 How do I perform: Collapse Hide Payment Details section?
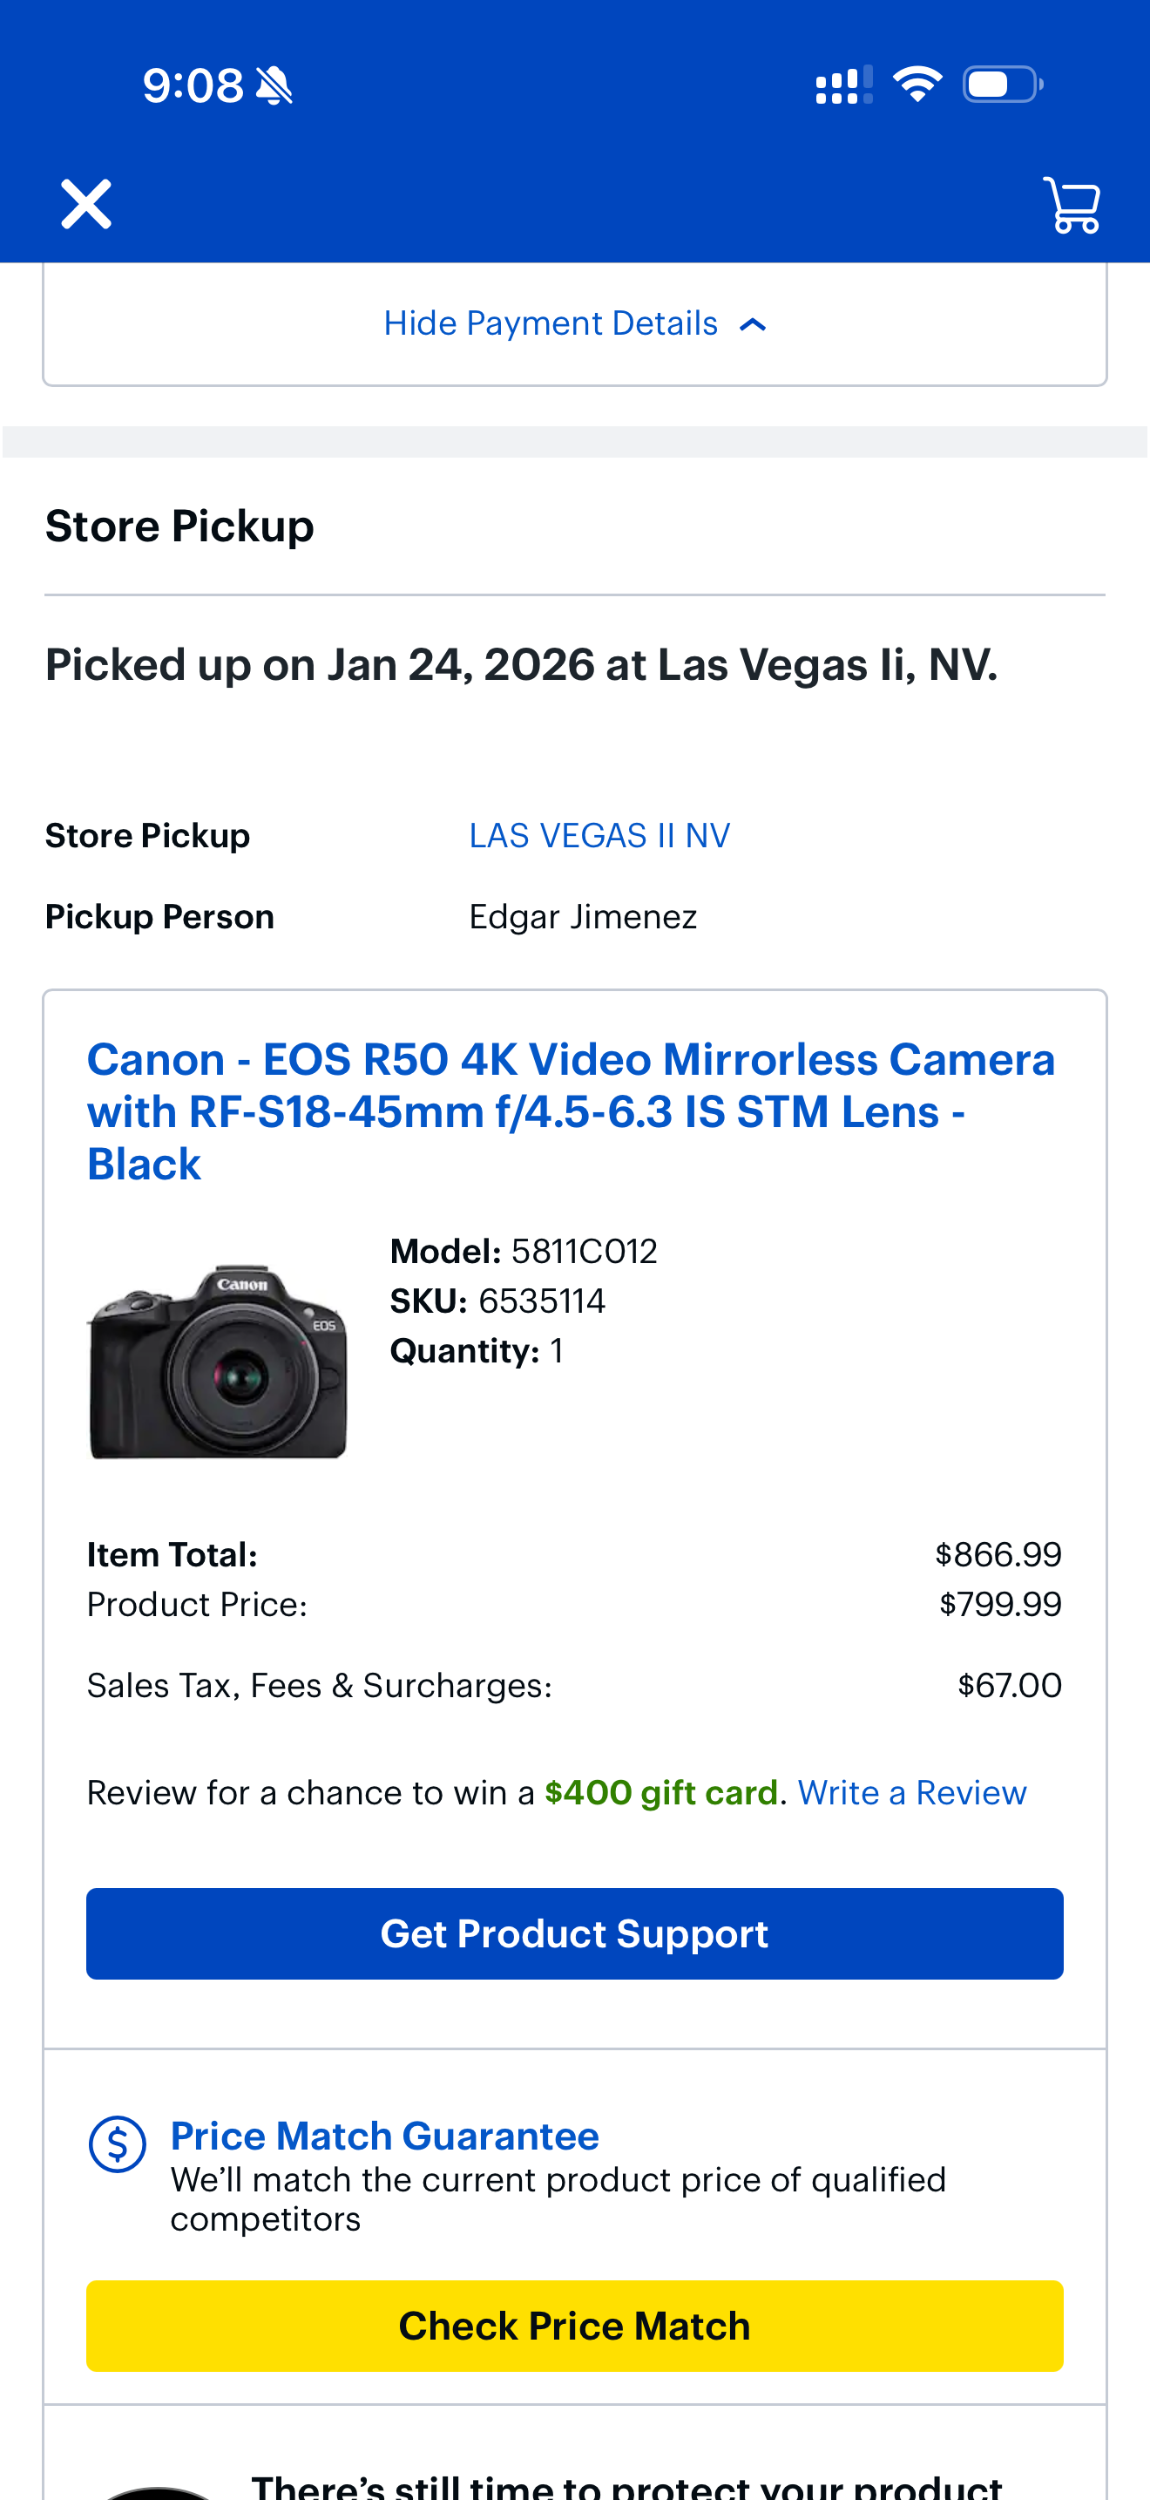pos(551,324)
